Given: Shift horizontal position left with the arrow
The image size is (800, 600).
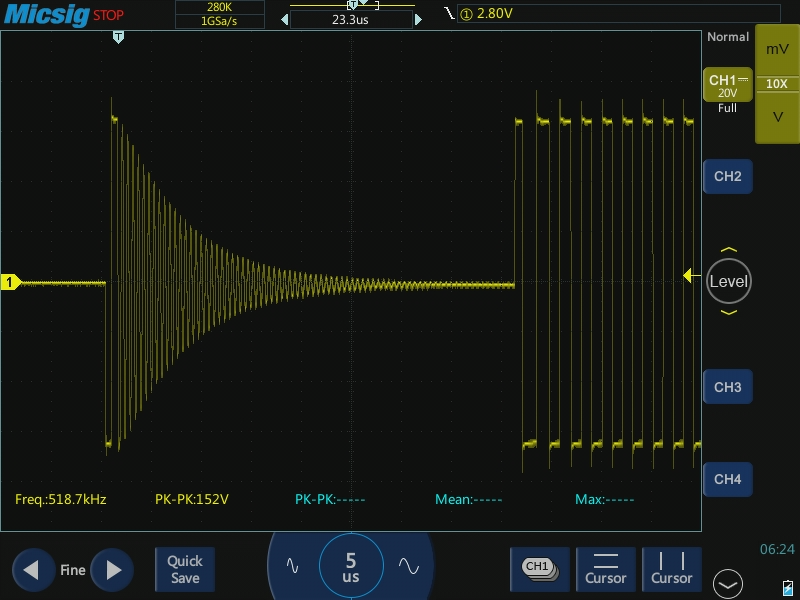Looking at the screenshot, I should click(285, 20).
